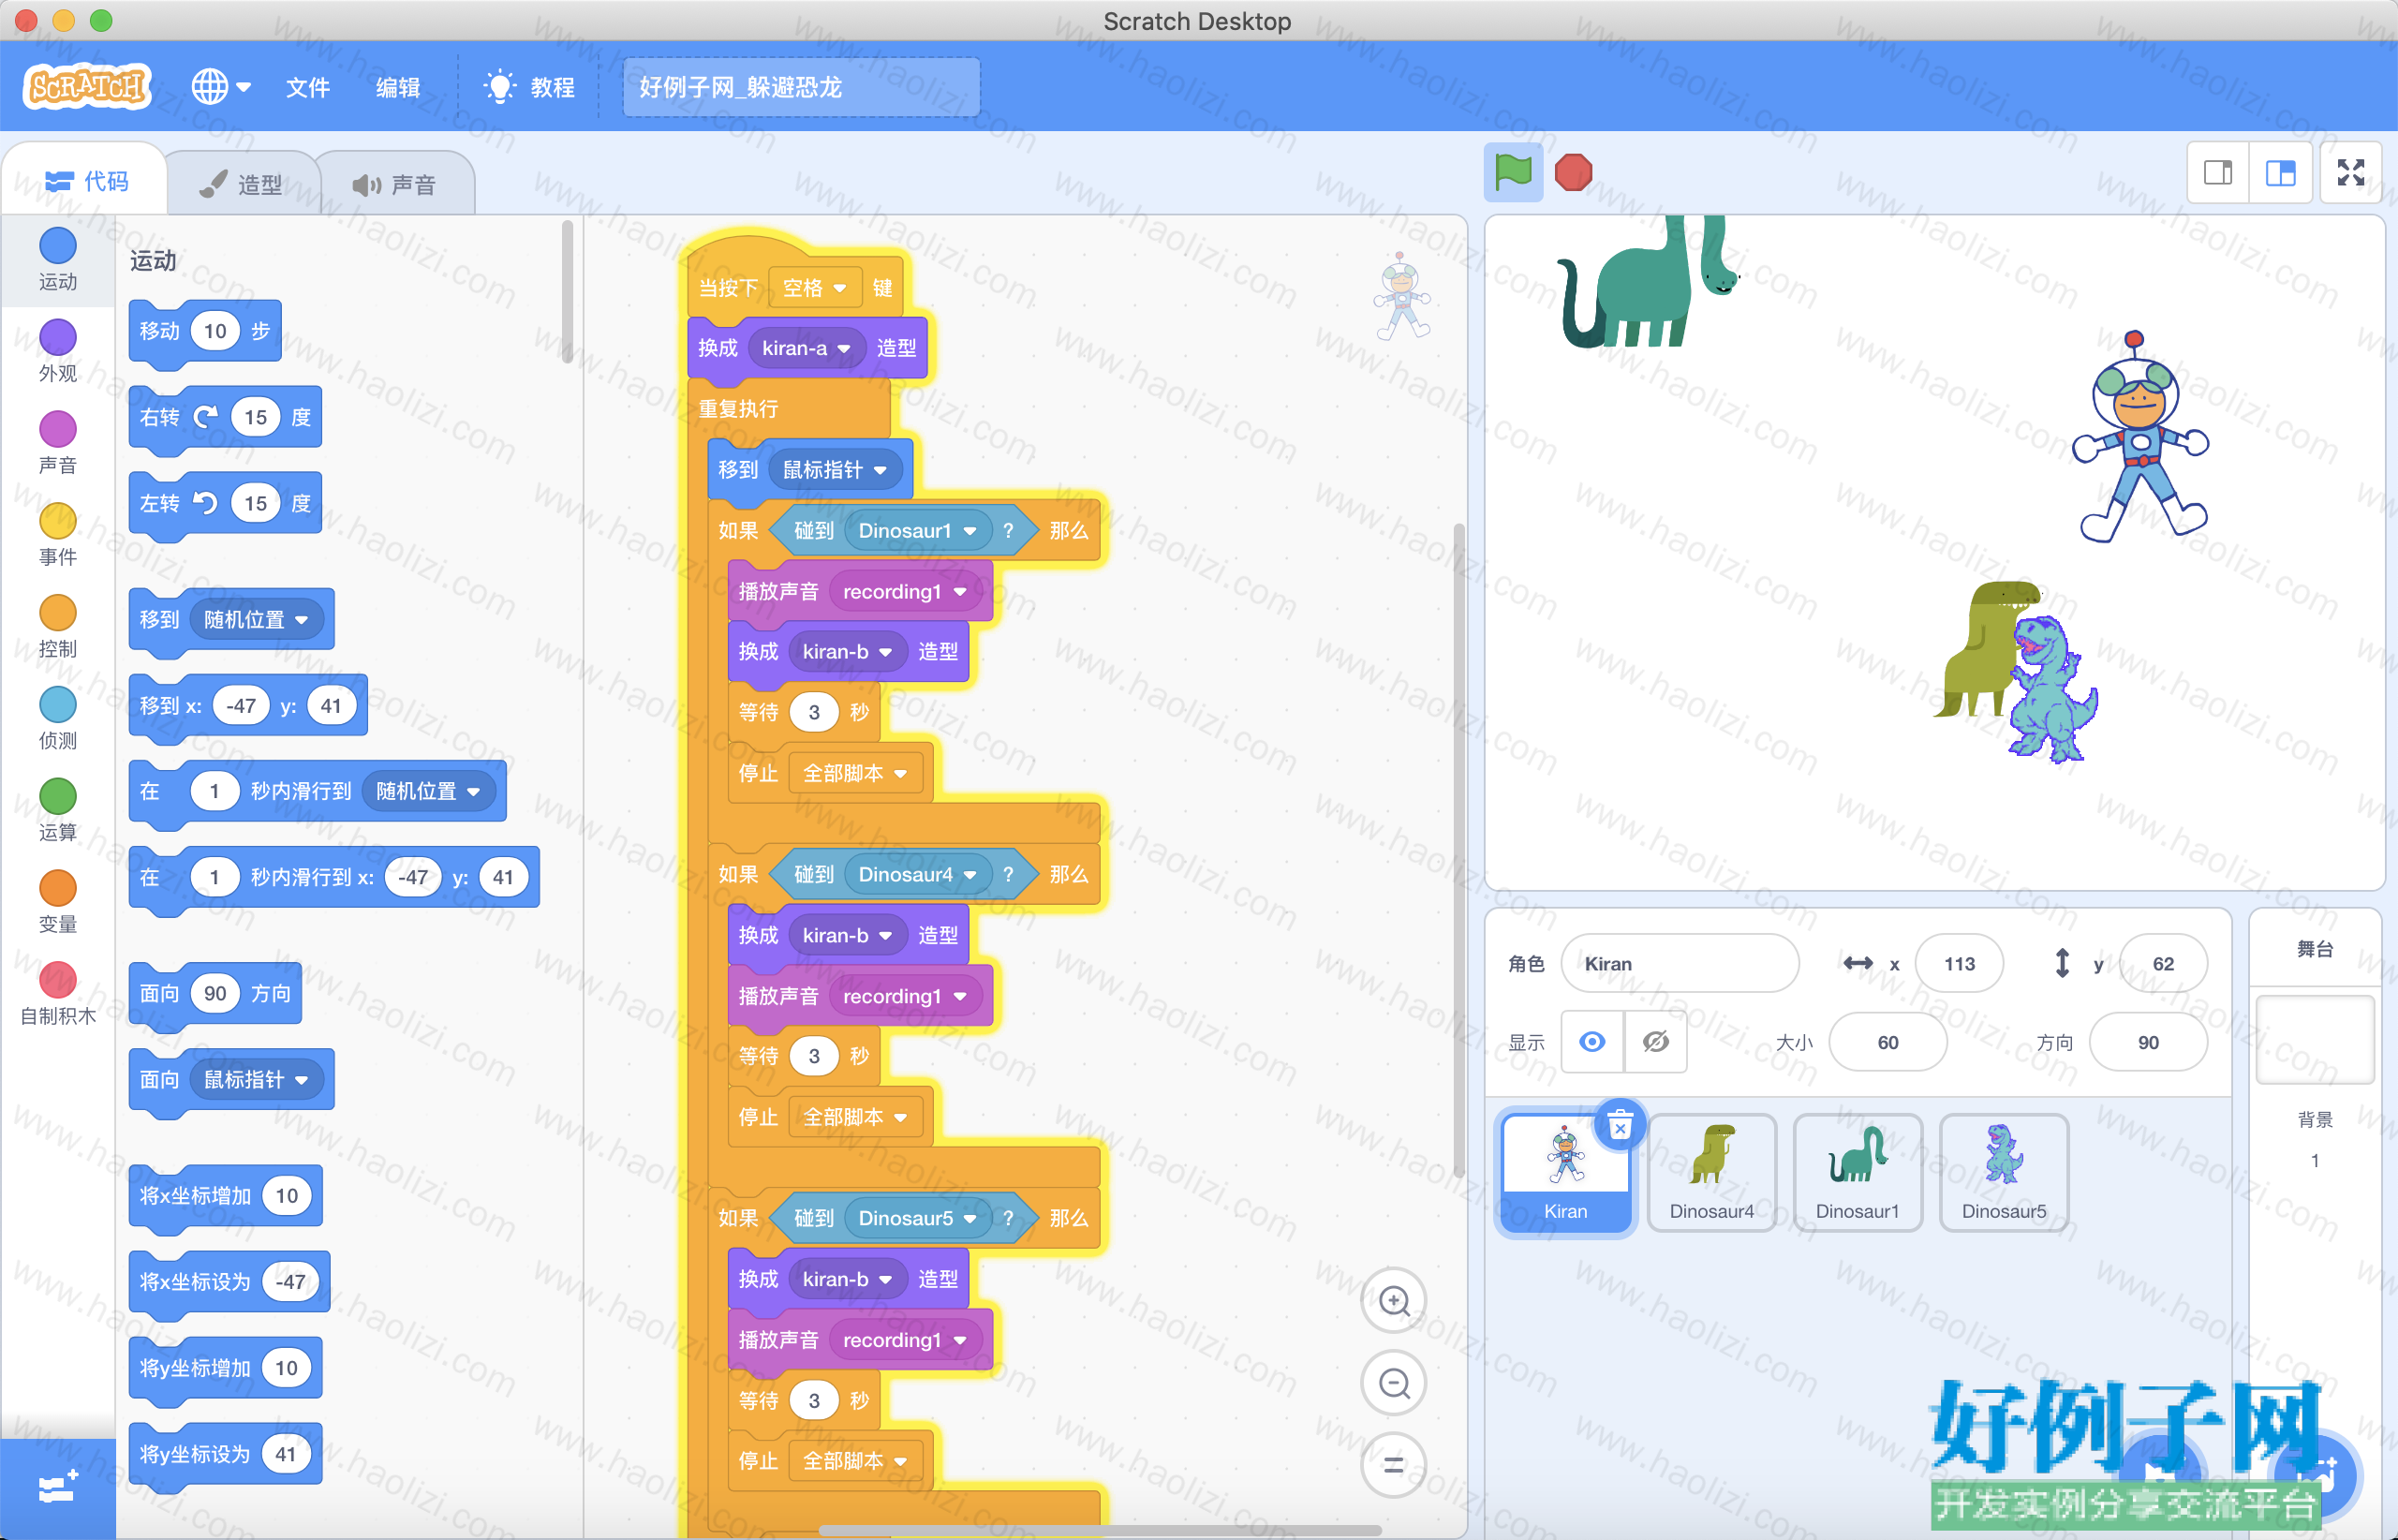Switch to large stage layout
2398x1540 pixels.
point(2280,173)
